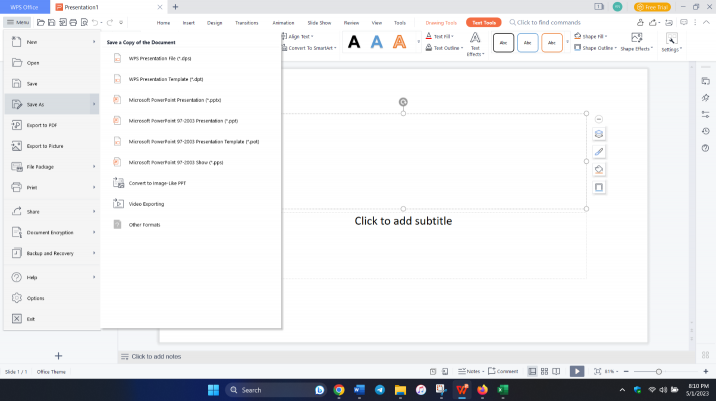
Task: Add a new slide with plus button
Action: (58, 356)
